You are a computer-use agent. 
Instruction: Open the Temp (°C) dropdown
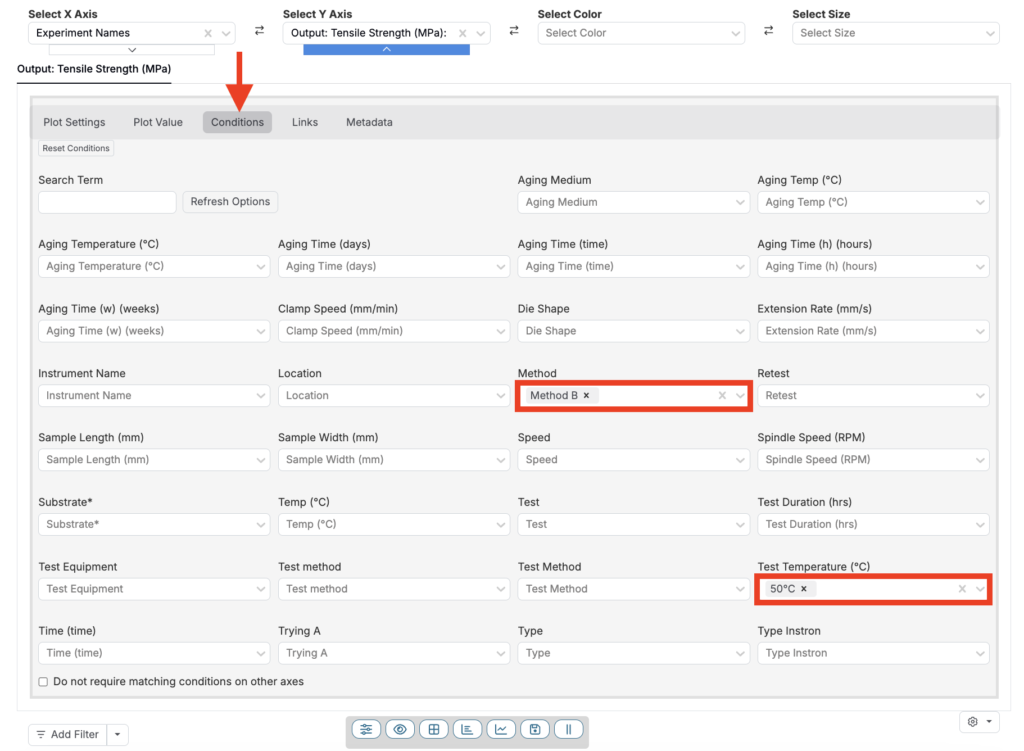[394, 524]
